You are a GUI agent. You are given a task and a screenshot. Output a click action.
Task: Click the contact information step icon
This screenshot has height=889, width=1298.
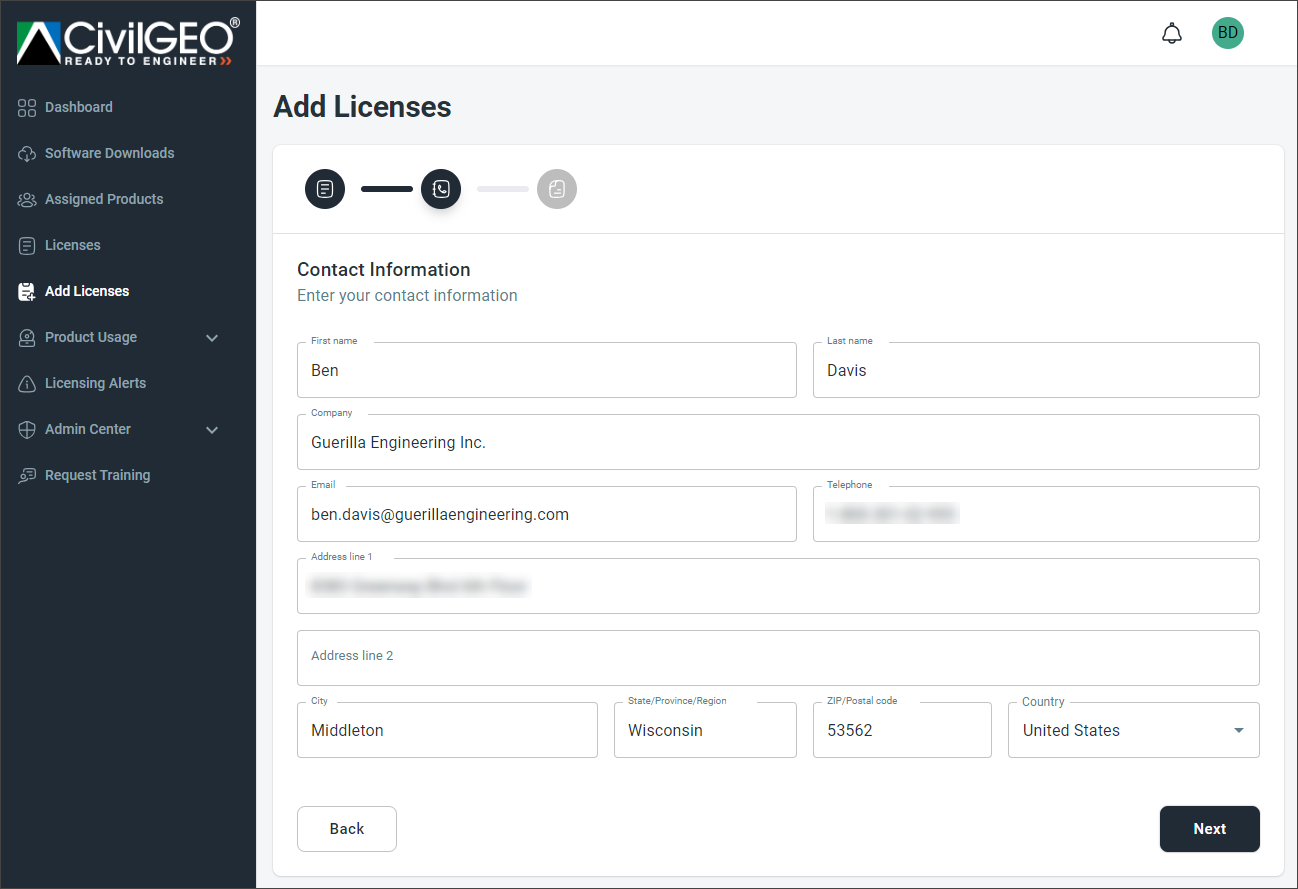pyautogui.click(x=441, y=189)
